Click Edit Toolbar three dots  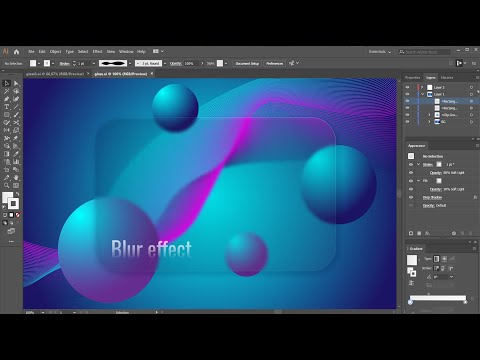(11, 241)
